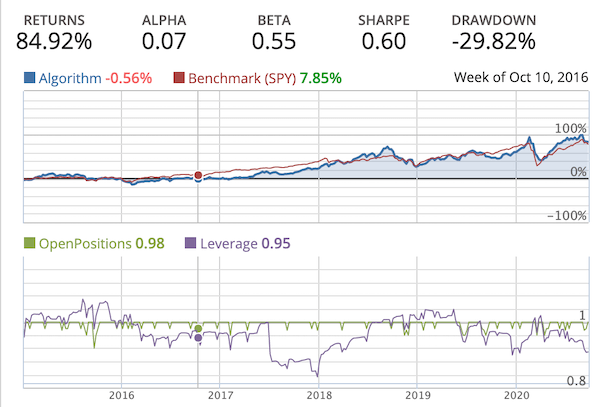Click the 2020 label on the time axis
600x407 pixels.
(x=516, y=395)
